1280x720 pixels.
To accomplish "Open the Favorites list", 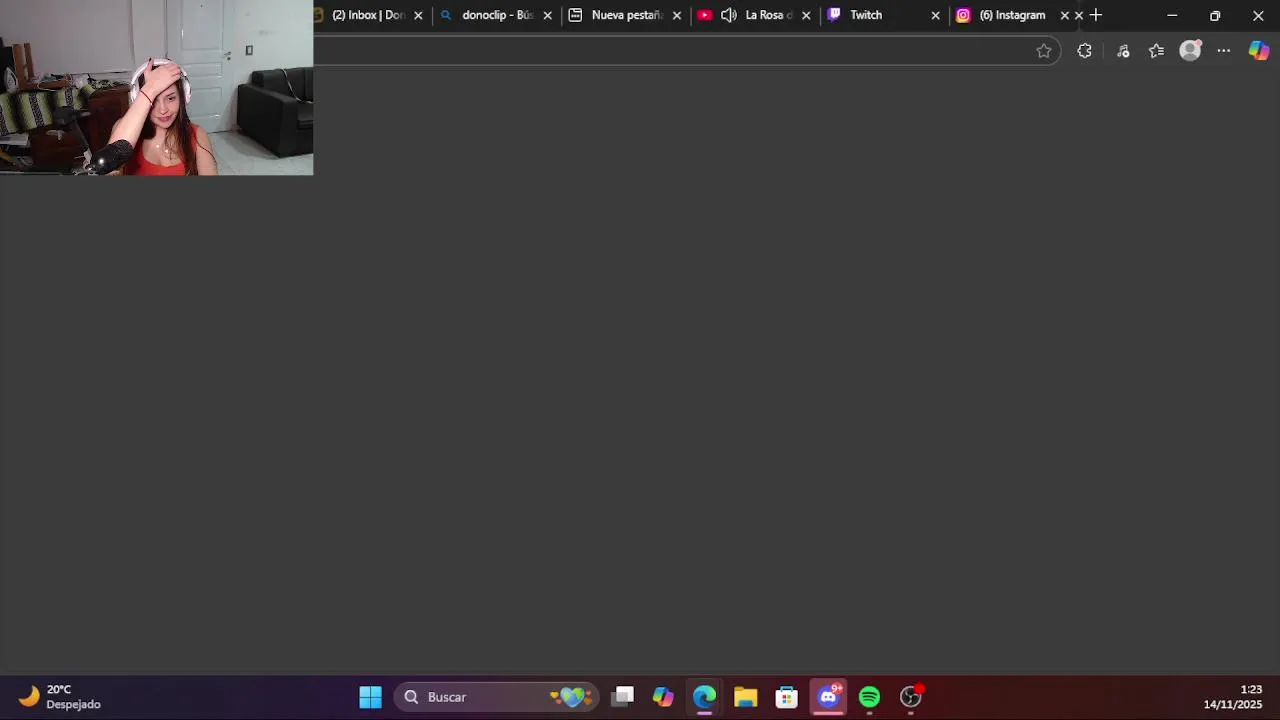I will (1157, 51).
